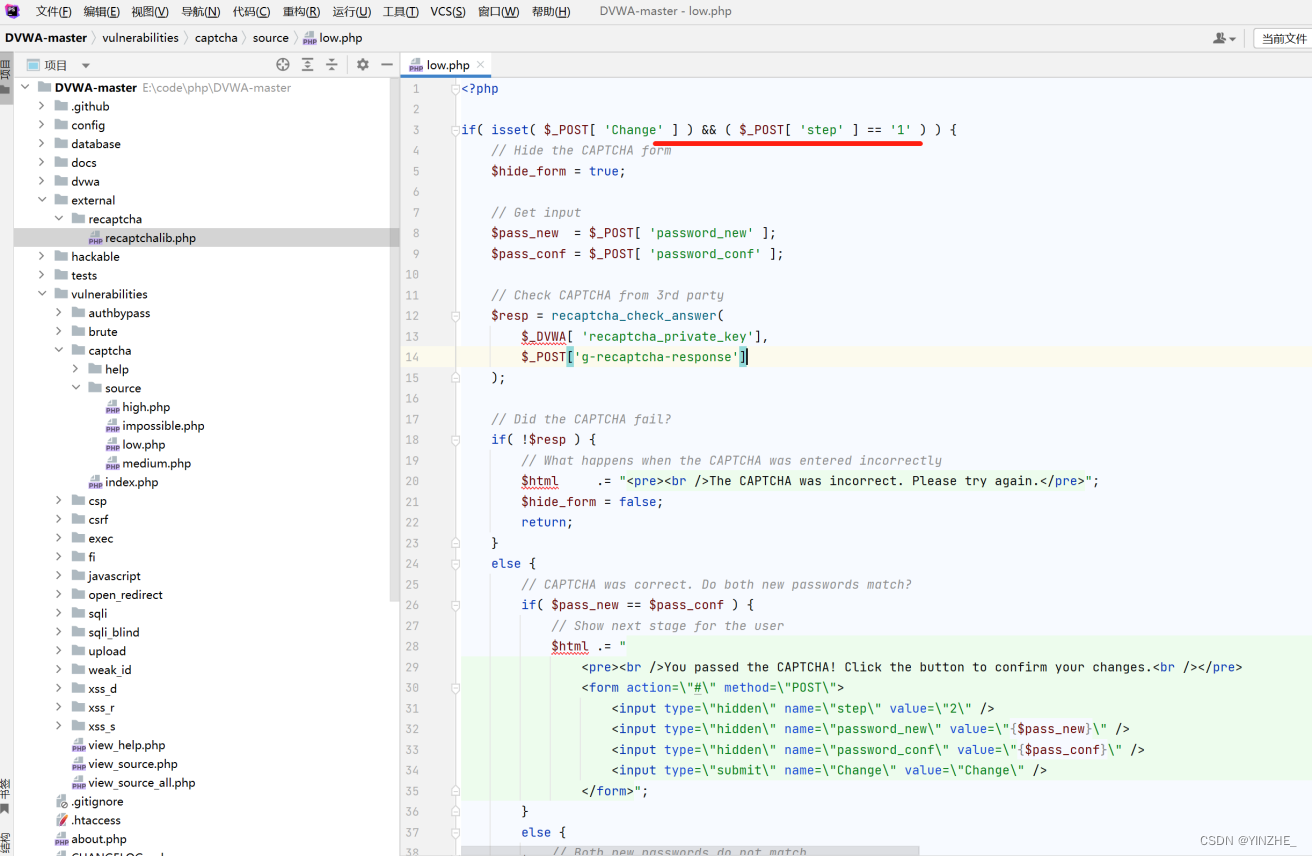Open the 运行(U) menu
This screenshot has width=1312, height=856.
coord(351,11)
